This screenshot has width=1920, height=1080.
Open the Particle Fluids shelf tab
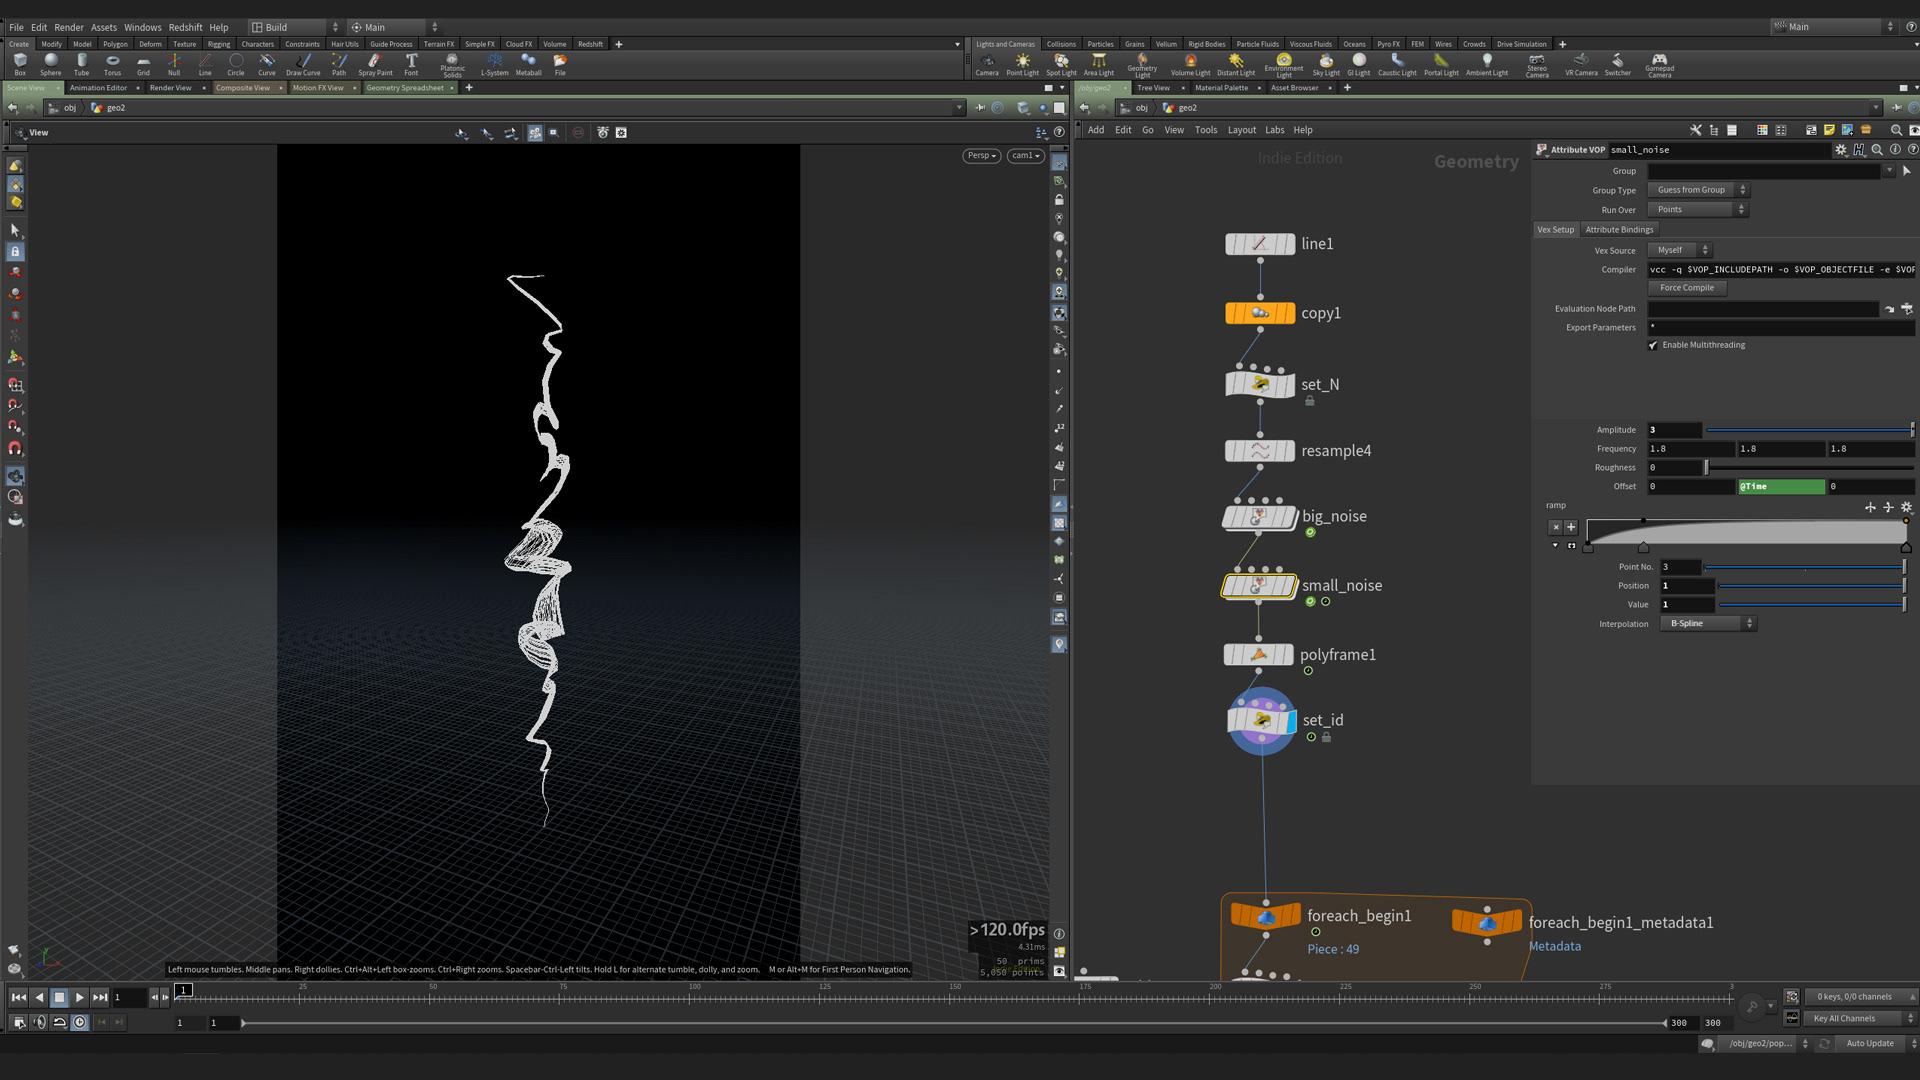coord(1257,44)
